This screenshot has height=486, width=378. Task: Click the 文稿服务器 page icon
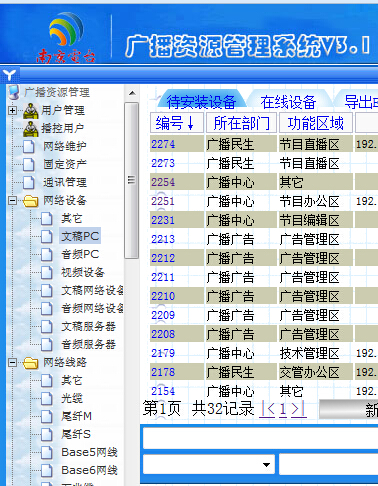tap(47, 327)
